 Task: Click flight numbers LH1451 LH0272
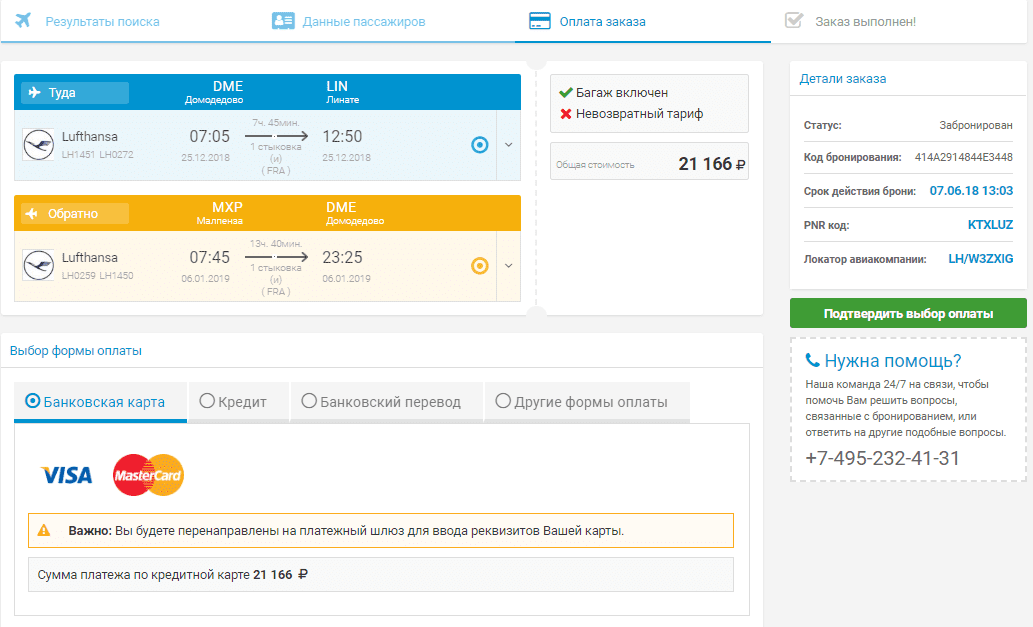(x=98, y=155)
